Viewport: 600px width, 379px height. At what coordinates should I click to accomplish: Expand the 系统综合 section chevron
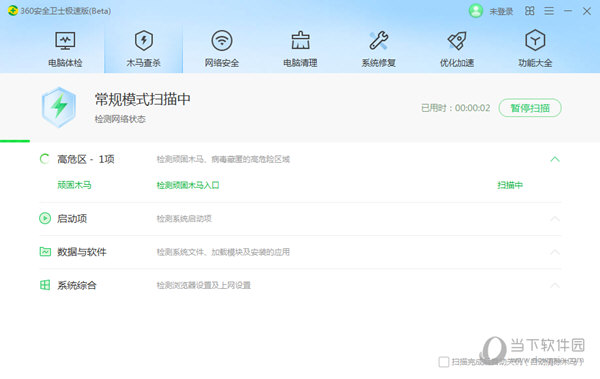tap(555, 285)
